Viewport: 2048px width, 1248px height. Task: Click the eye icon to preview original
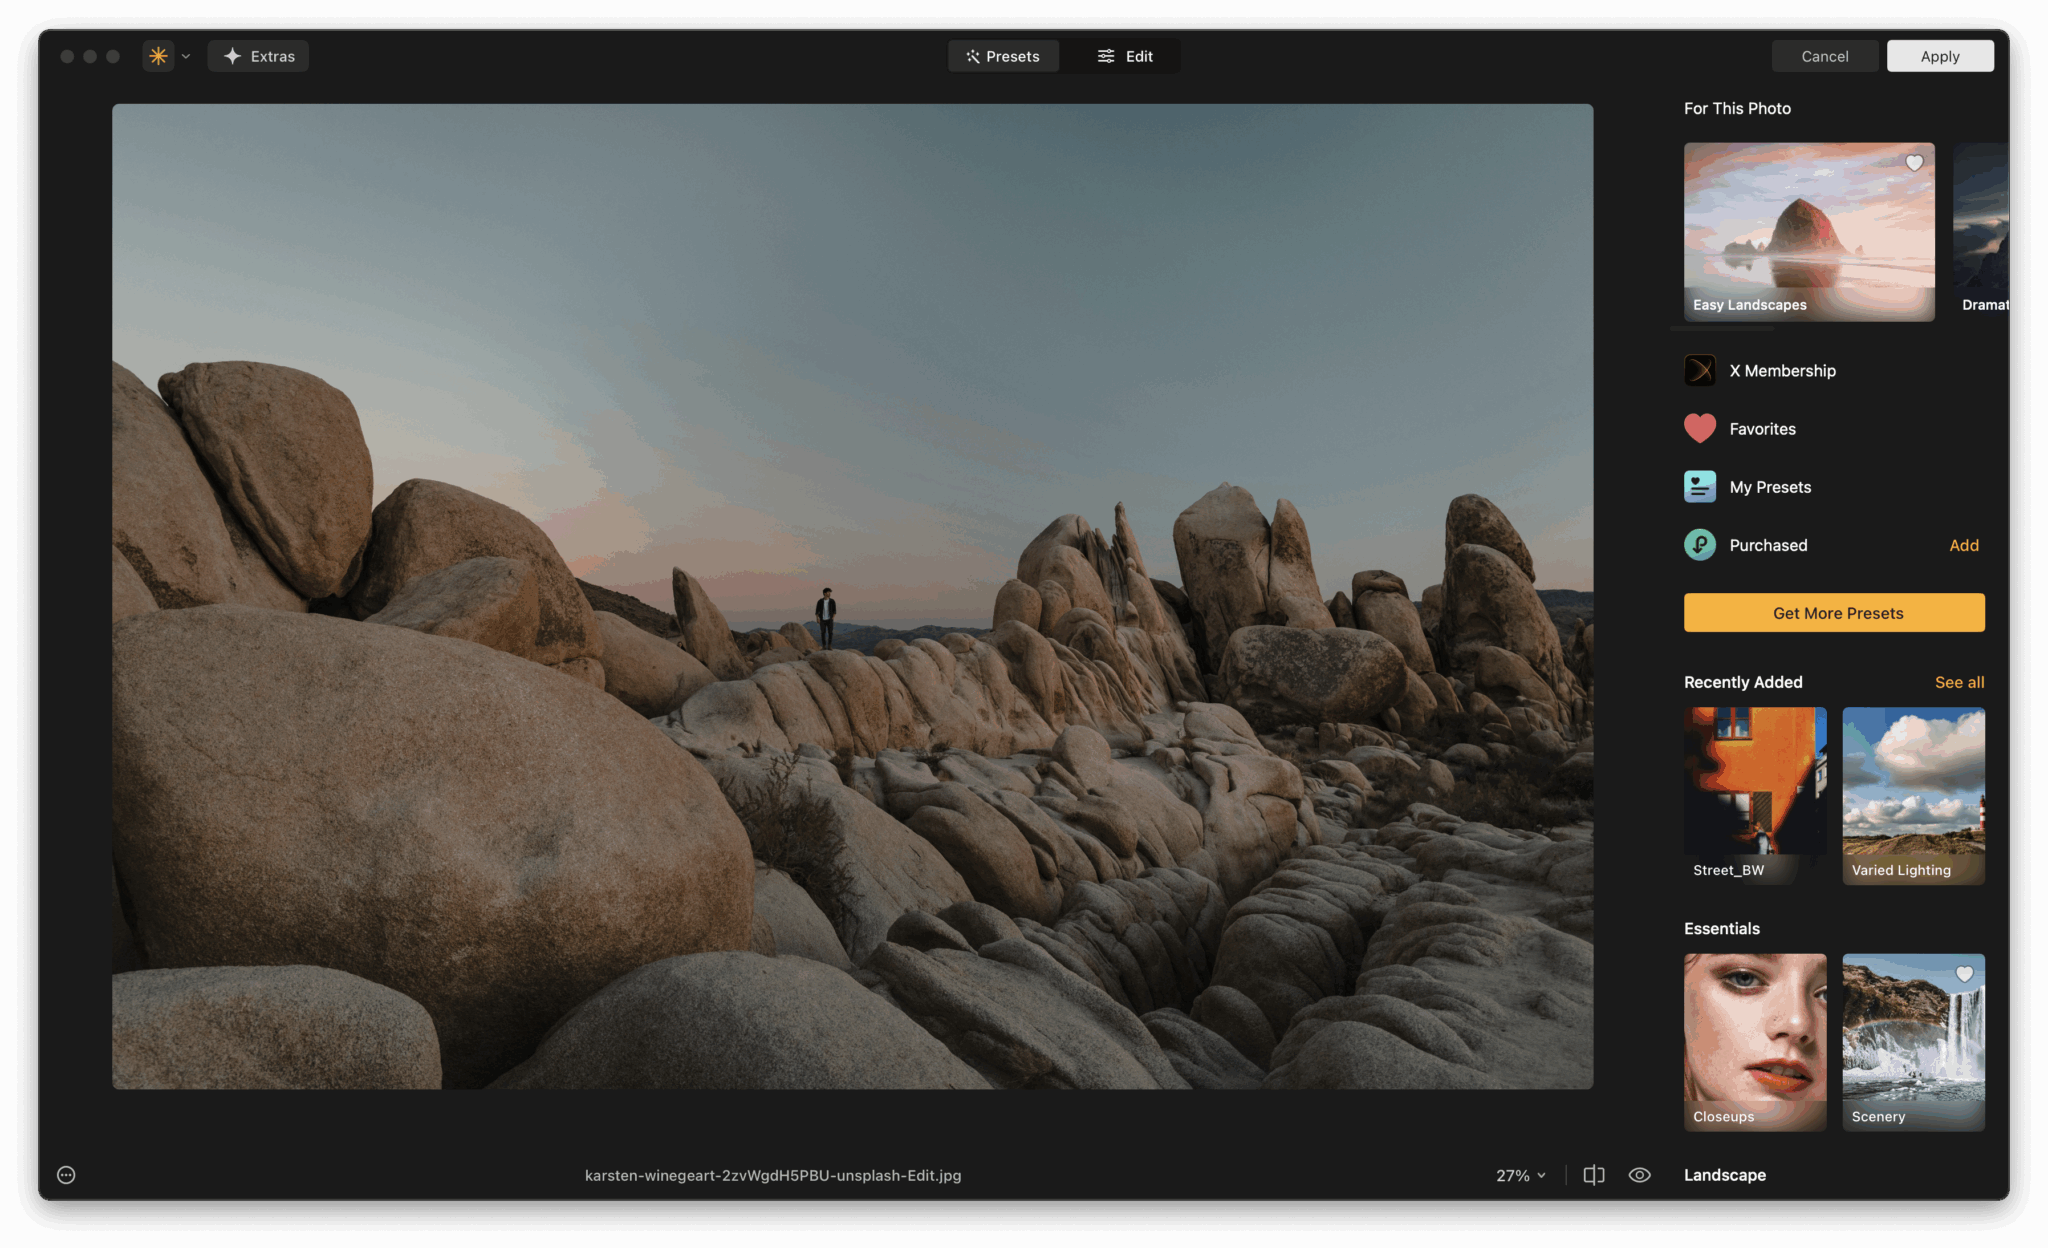point(1639,1175)
